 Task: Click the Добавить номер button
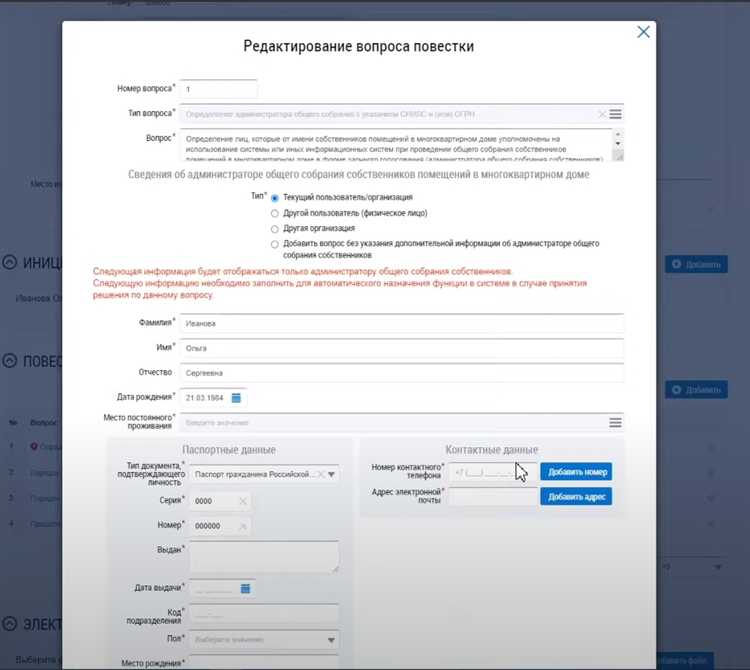(x=576, y=472)
